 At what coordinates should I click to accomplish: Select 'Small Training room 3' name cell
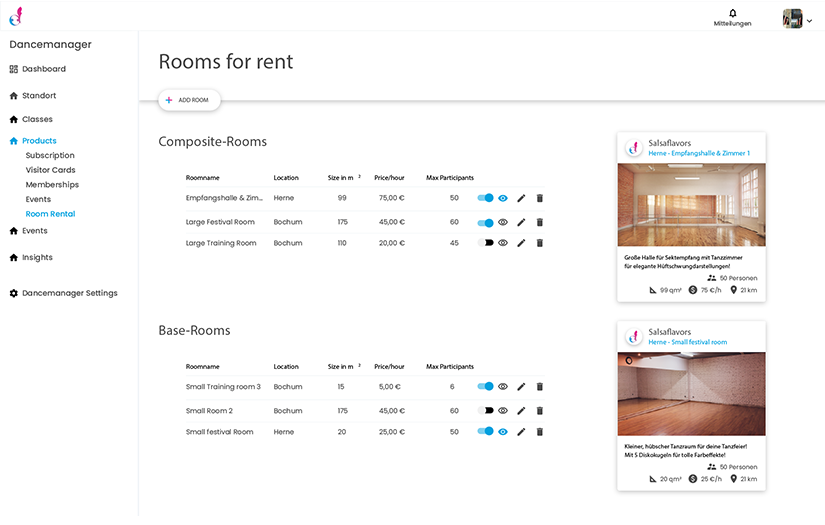click(x=223, y=387)
